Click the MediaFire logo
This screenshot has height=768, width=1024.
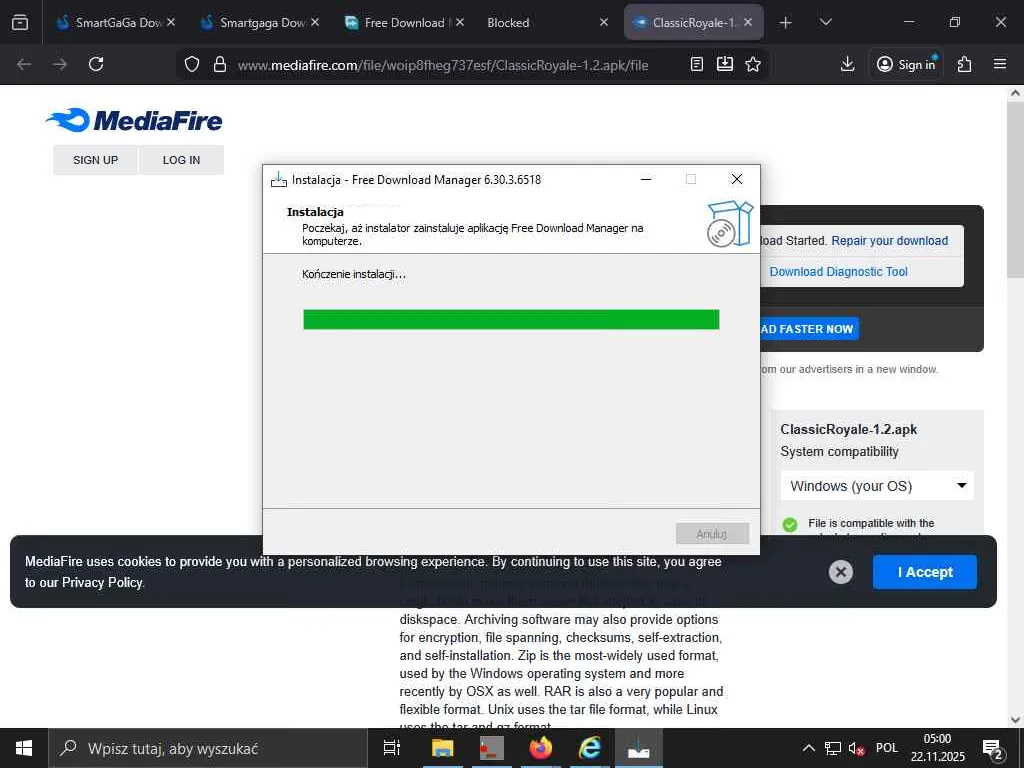coord(134,120)
